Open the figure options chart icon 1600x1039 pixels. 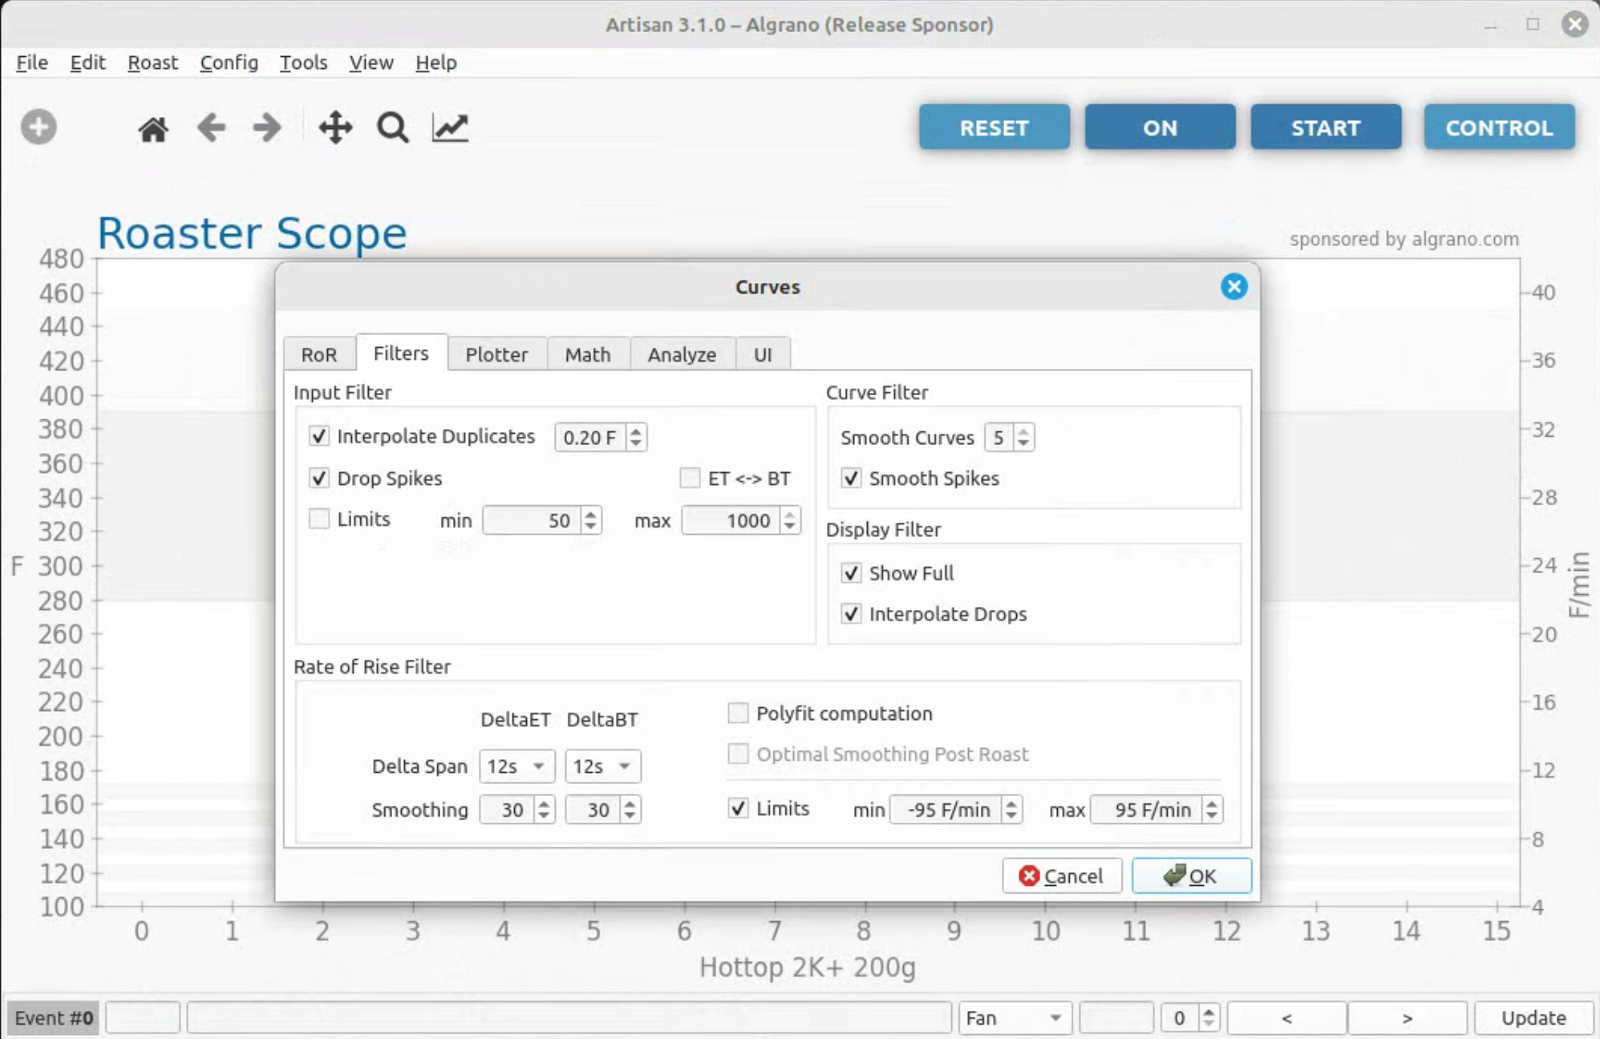click(450, 127)
